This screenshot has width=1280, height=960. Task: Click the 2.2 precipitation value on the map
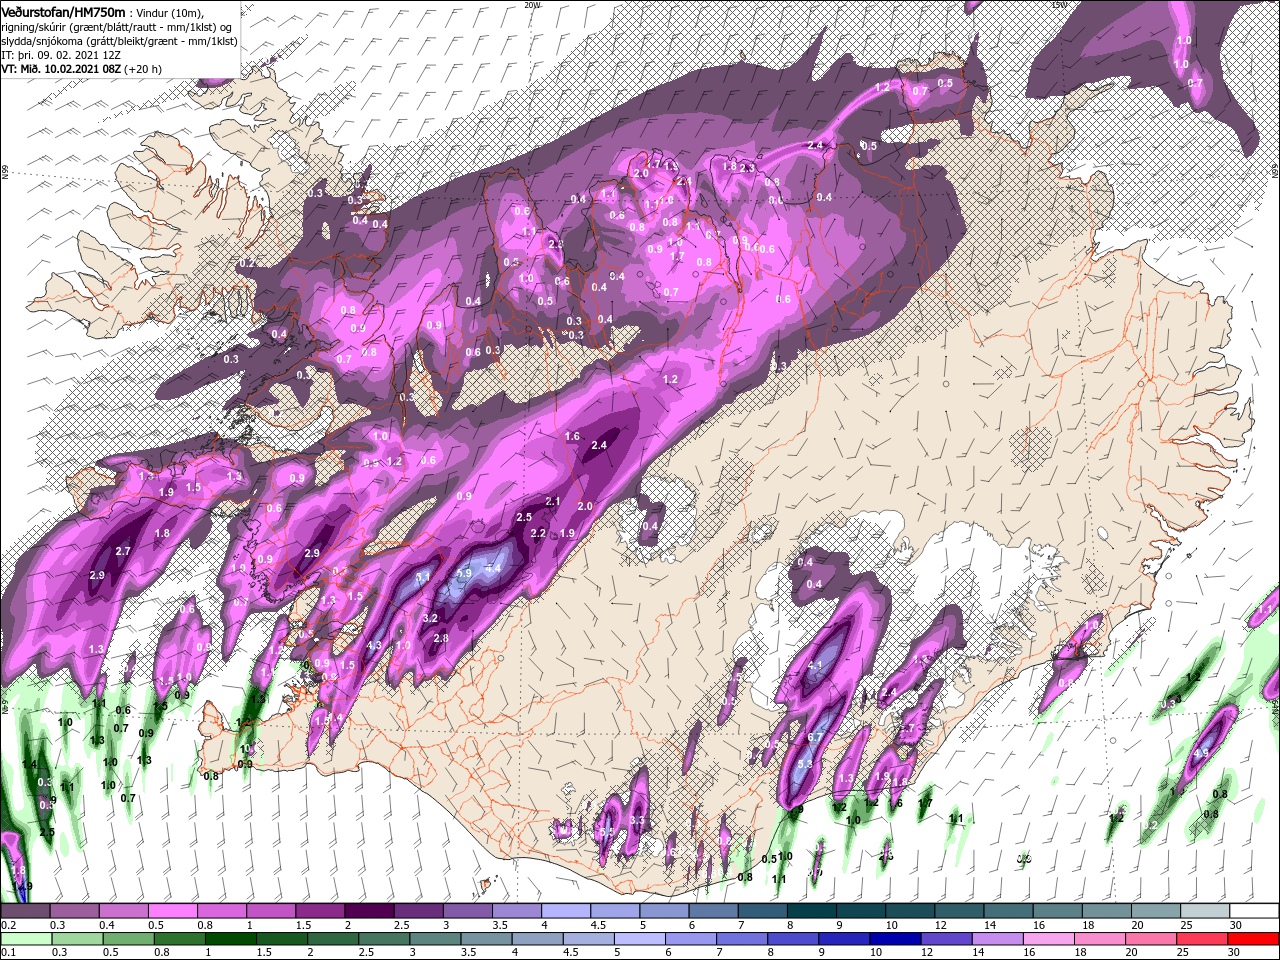538,533
